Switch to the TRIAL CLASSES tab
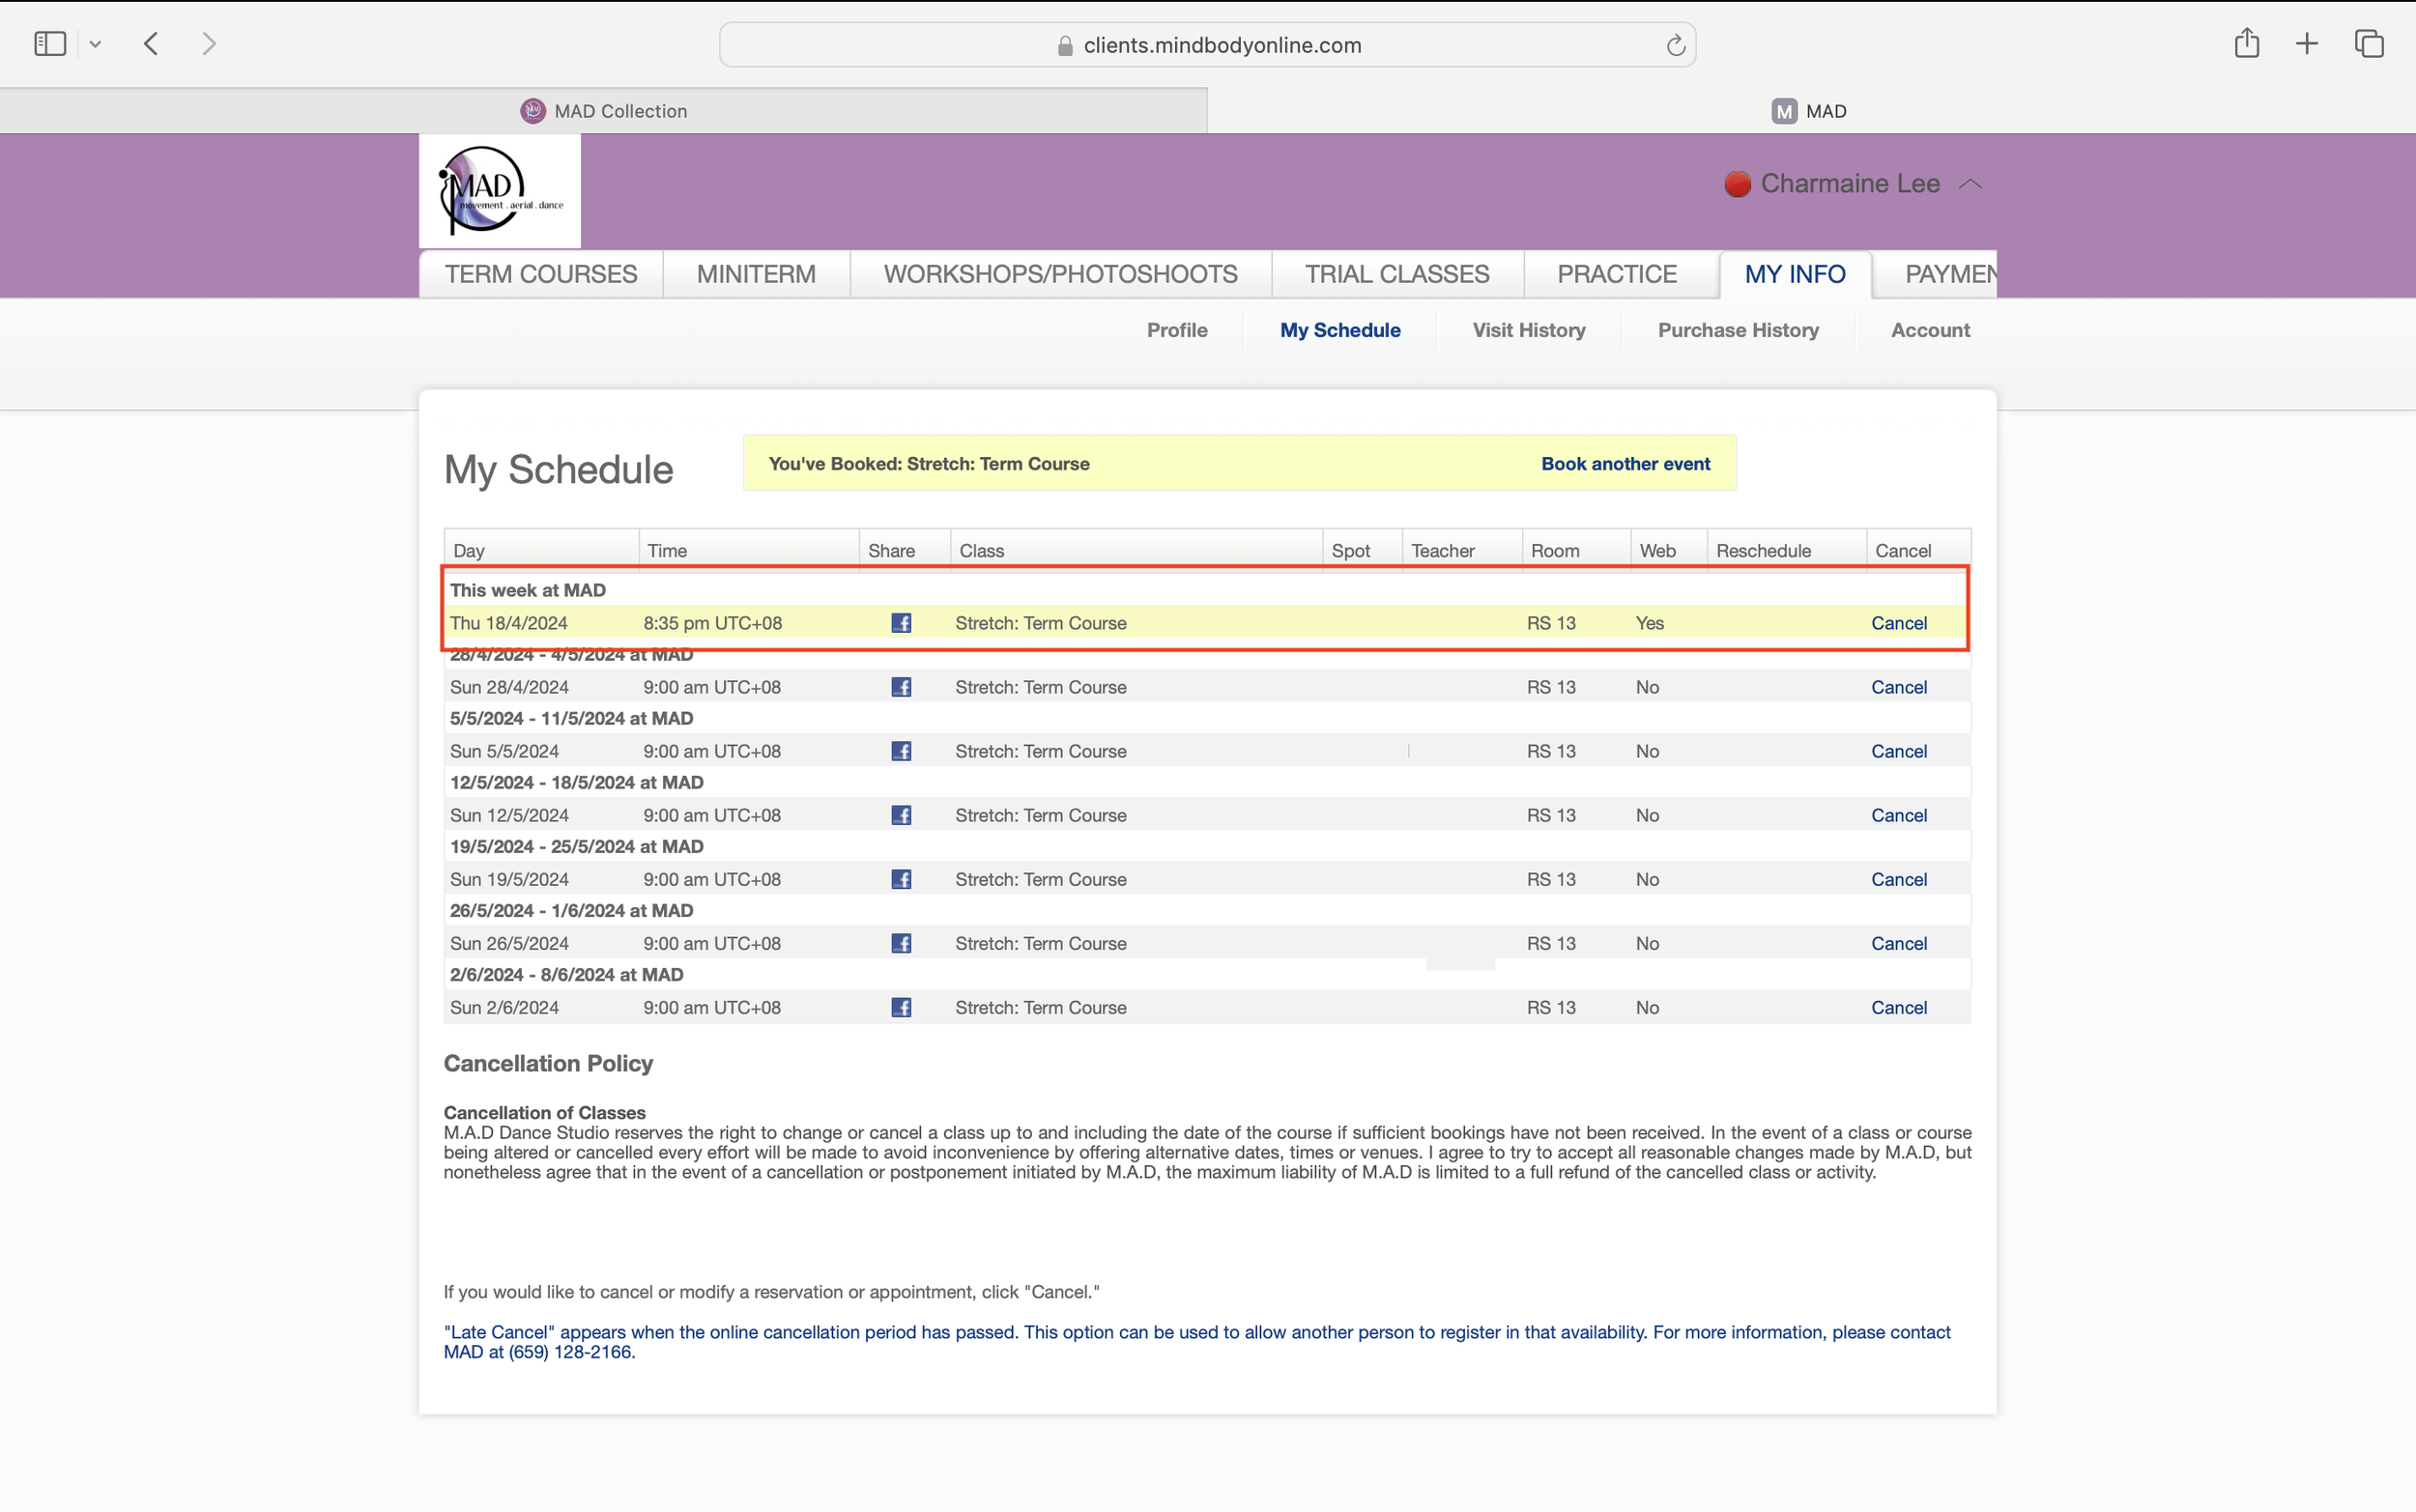This screenshot has height=1512, width=2416. coord(1397,274)
